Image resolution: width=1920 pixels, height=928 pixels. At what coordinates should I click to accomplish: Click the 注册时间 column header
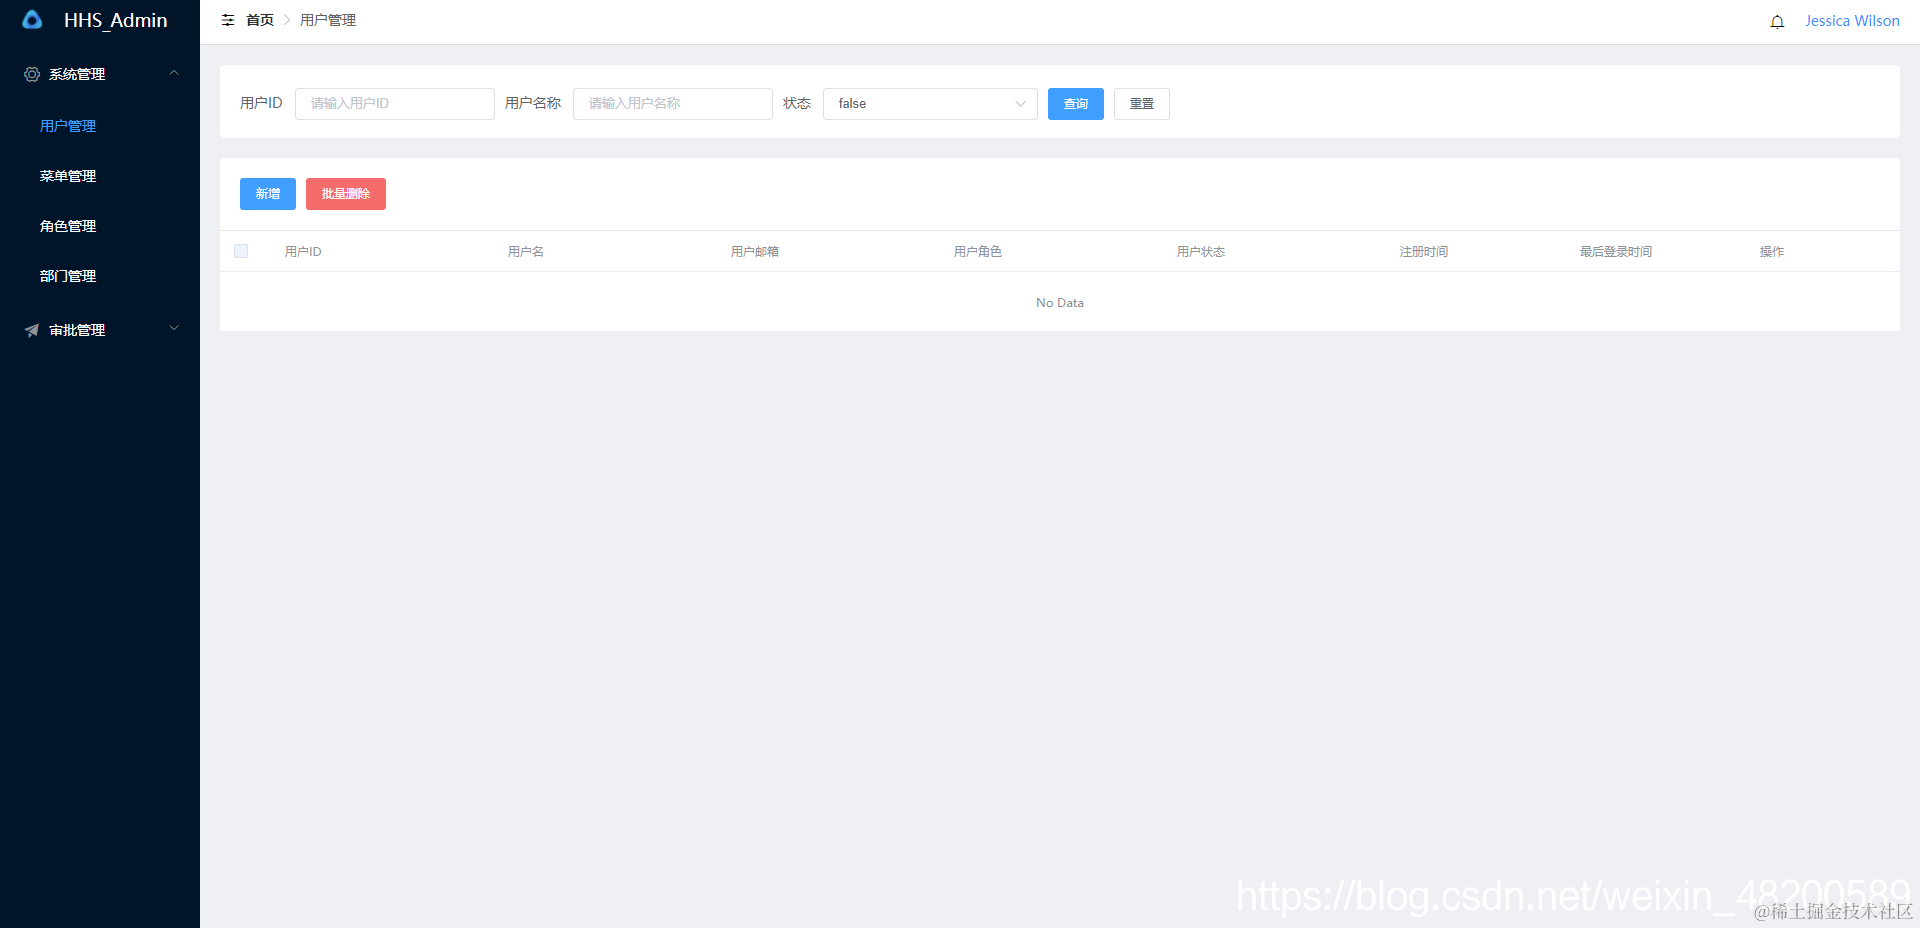pyautogui.click(x=1424, y=252)
